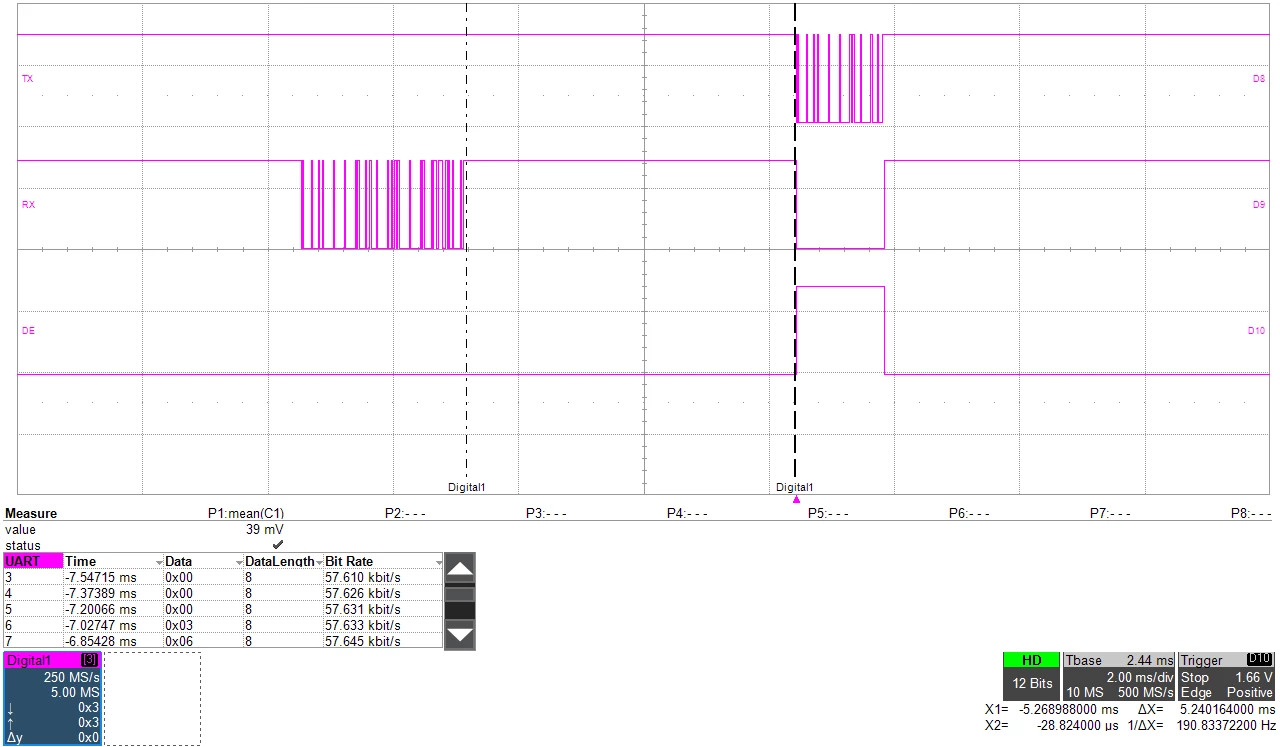Select the Measure table label
Screen dimensions: 1280x747
tap(31, 513)
